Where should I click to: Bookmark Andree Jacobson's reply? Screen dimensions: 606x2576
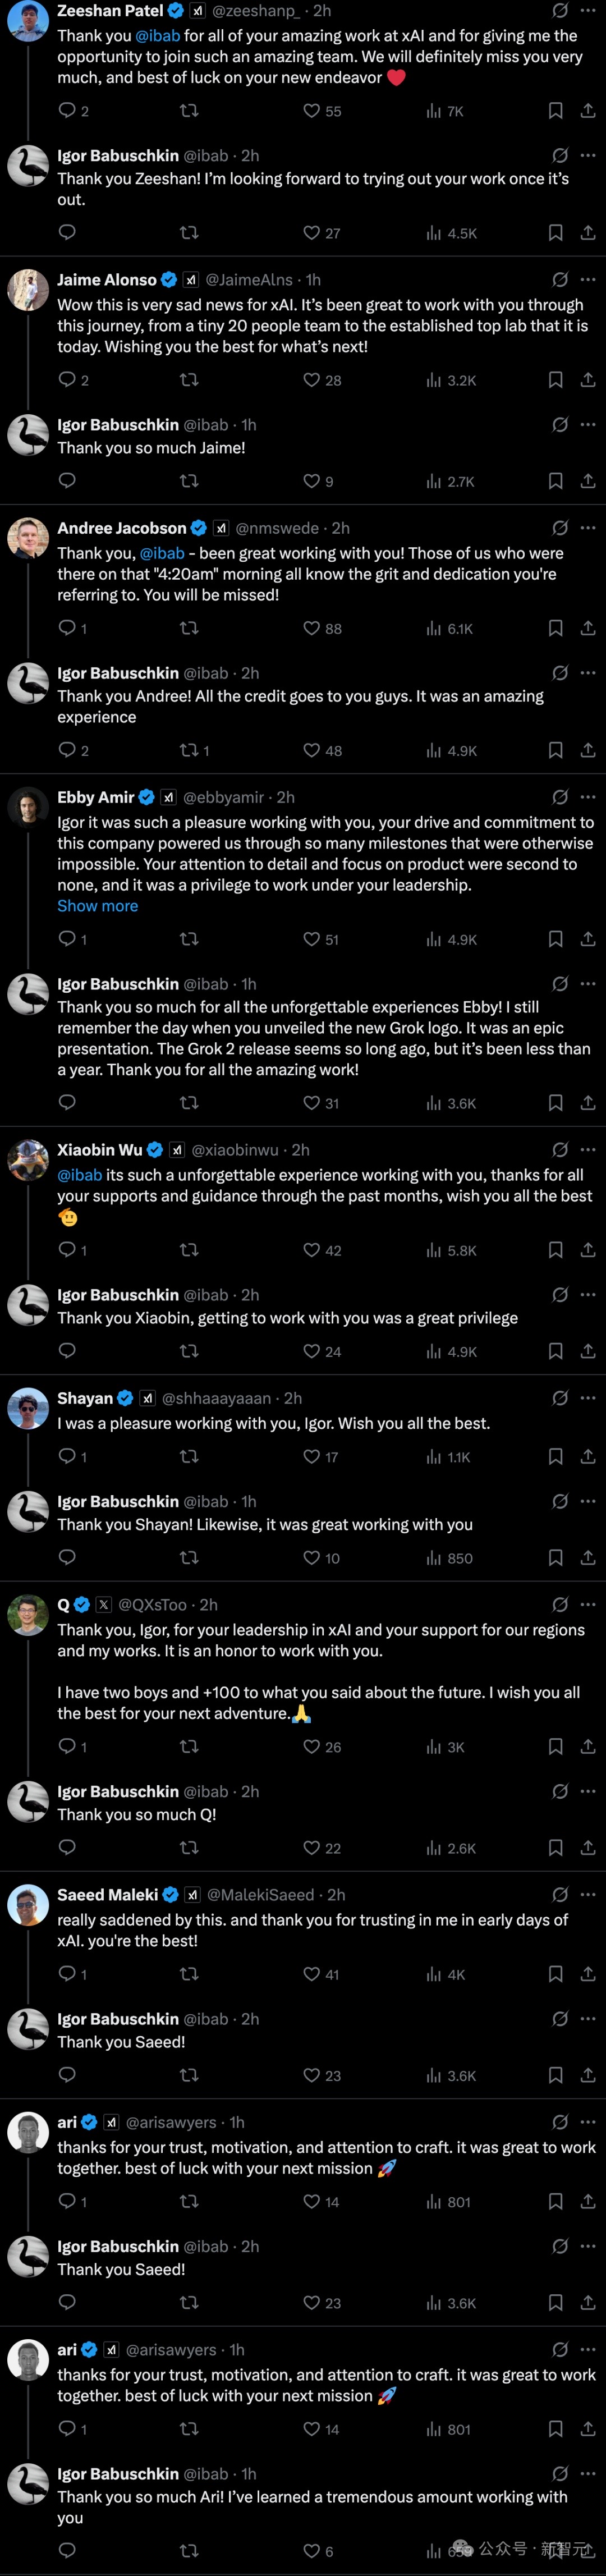pos(555,628)
